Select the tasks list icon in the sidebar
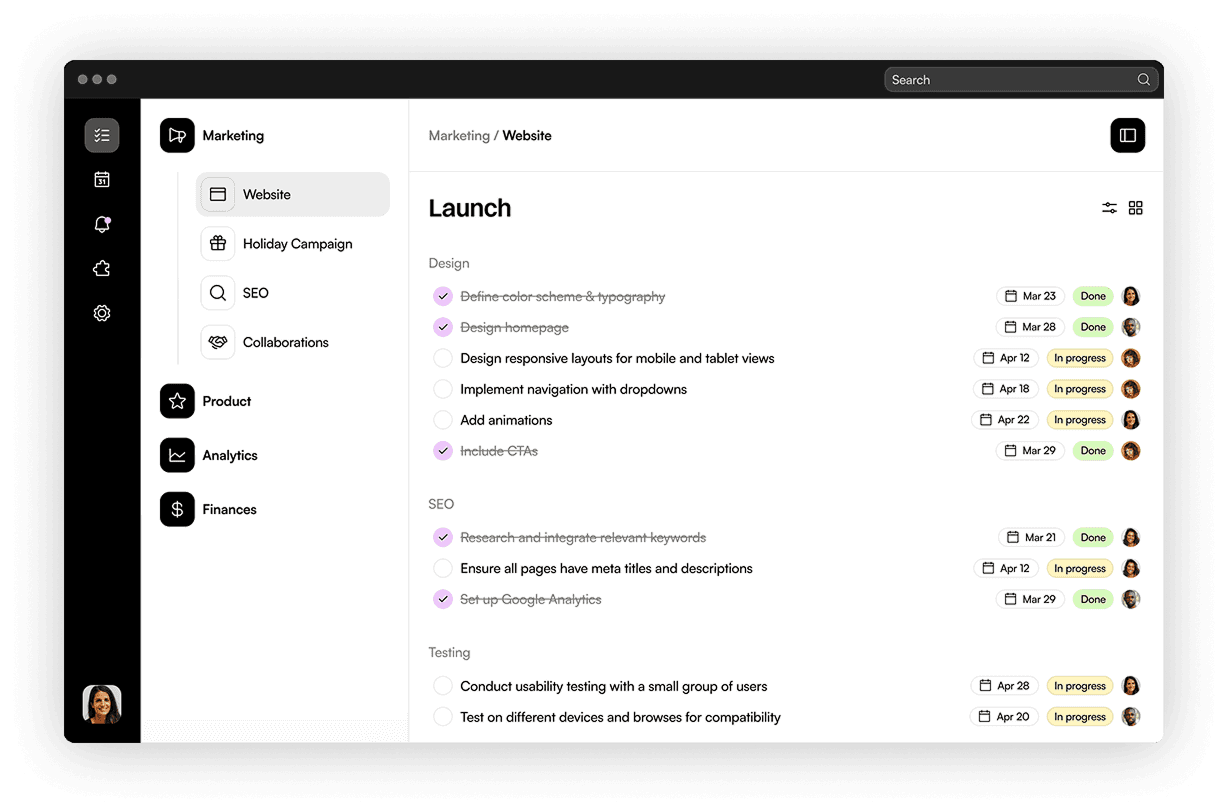 pos(101,135)
